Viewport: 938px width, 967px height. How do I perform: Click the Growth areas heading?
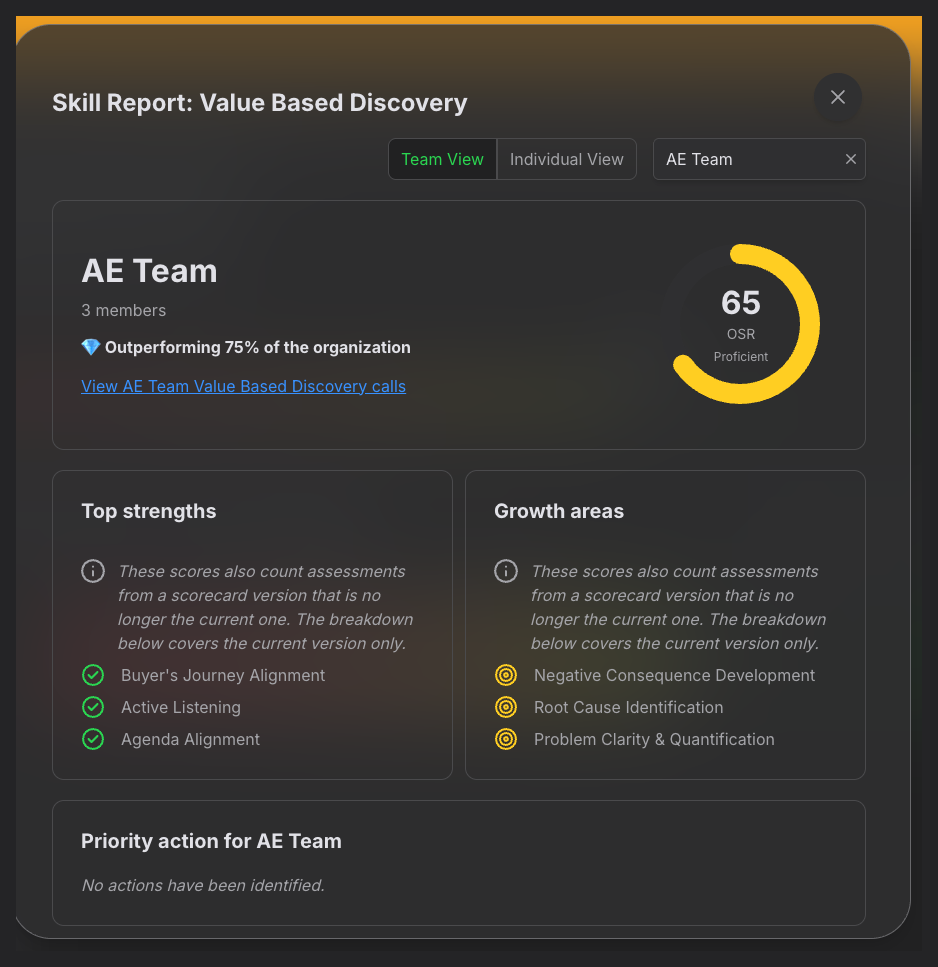[x=559, y=511]
